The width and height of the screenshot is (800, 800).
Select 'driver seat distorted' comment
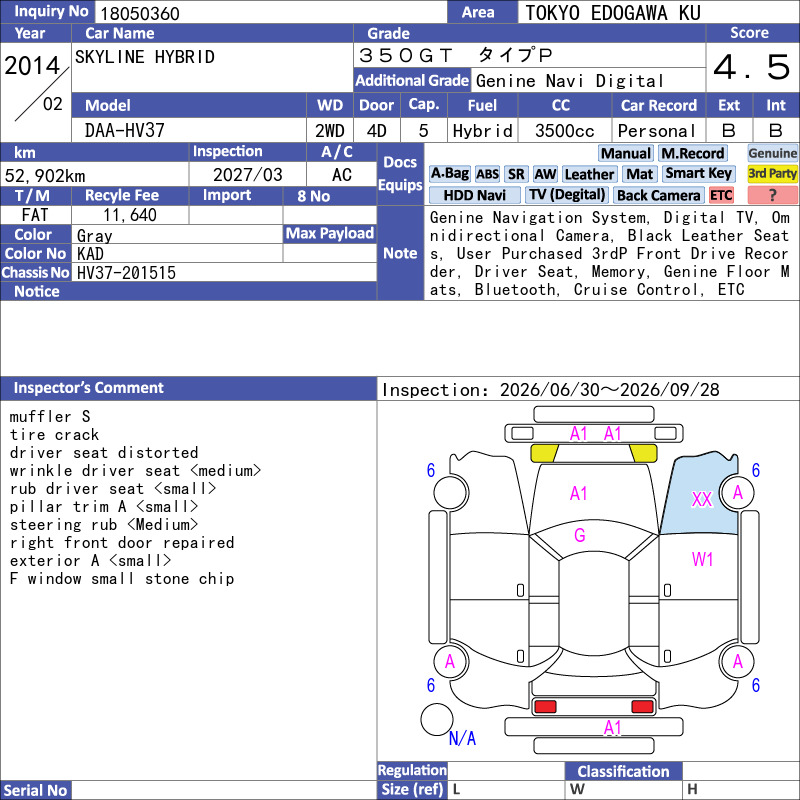click(x=104, y=453)
